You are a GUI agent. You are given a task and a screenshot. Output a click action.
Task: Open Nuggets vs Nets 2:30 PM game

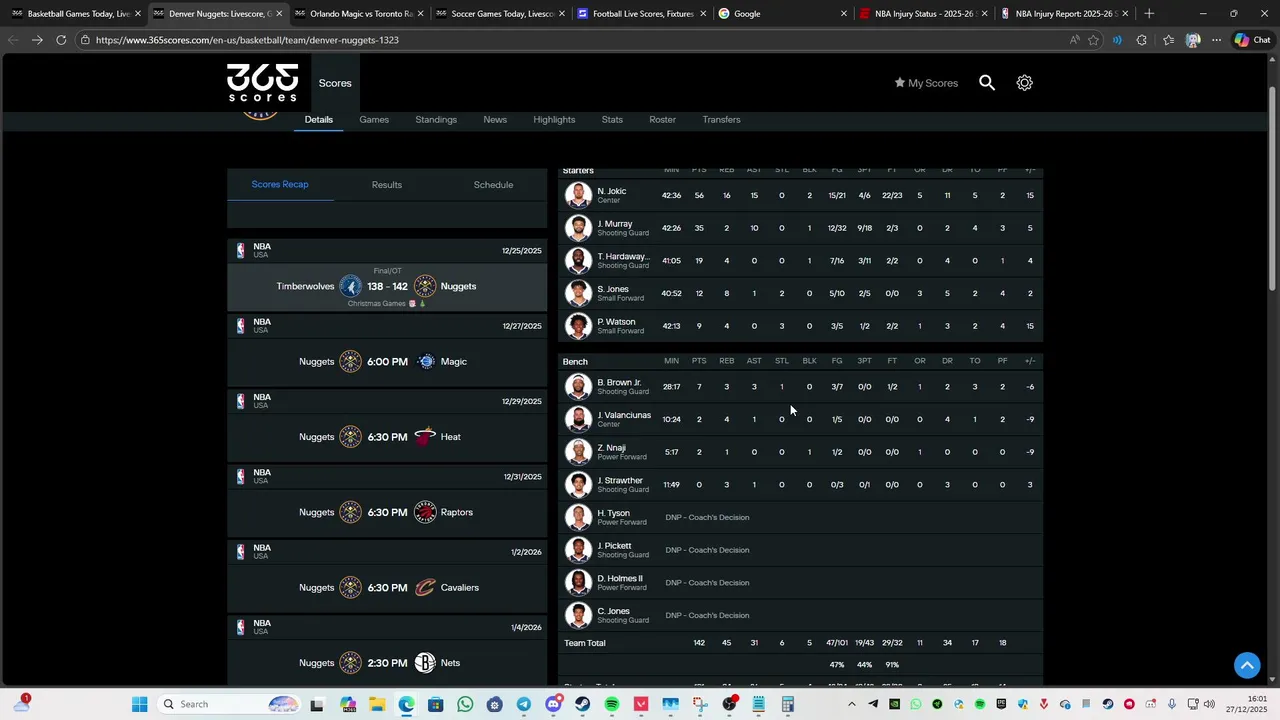(387, 663)
